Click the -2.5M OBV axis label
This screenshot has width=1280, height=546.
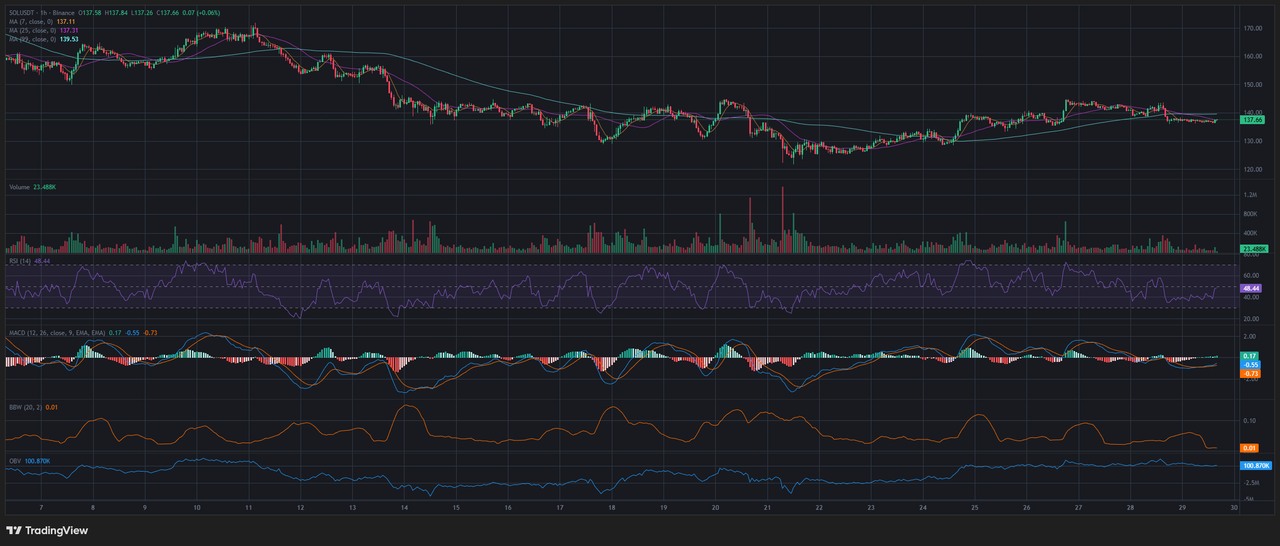coord(1251,481)
